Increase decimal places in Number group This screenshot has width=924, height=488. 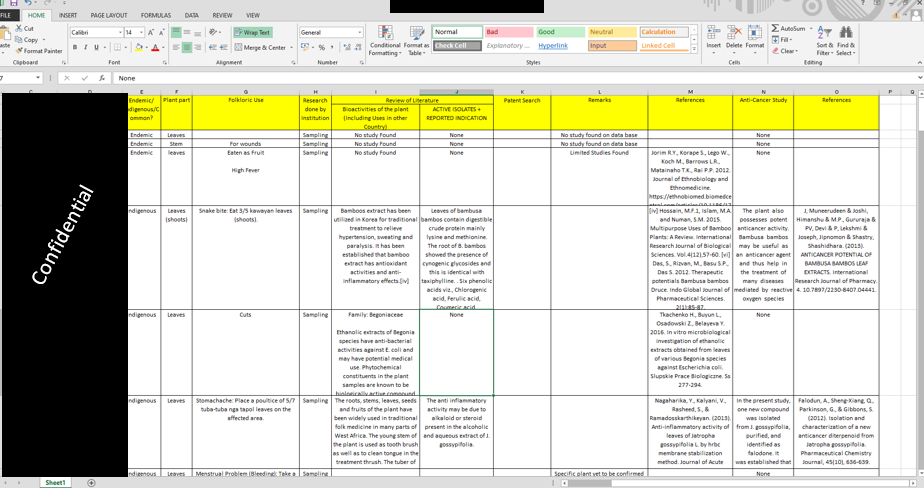(x=346, y=47)
